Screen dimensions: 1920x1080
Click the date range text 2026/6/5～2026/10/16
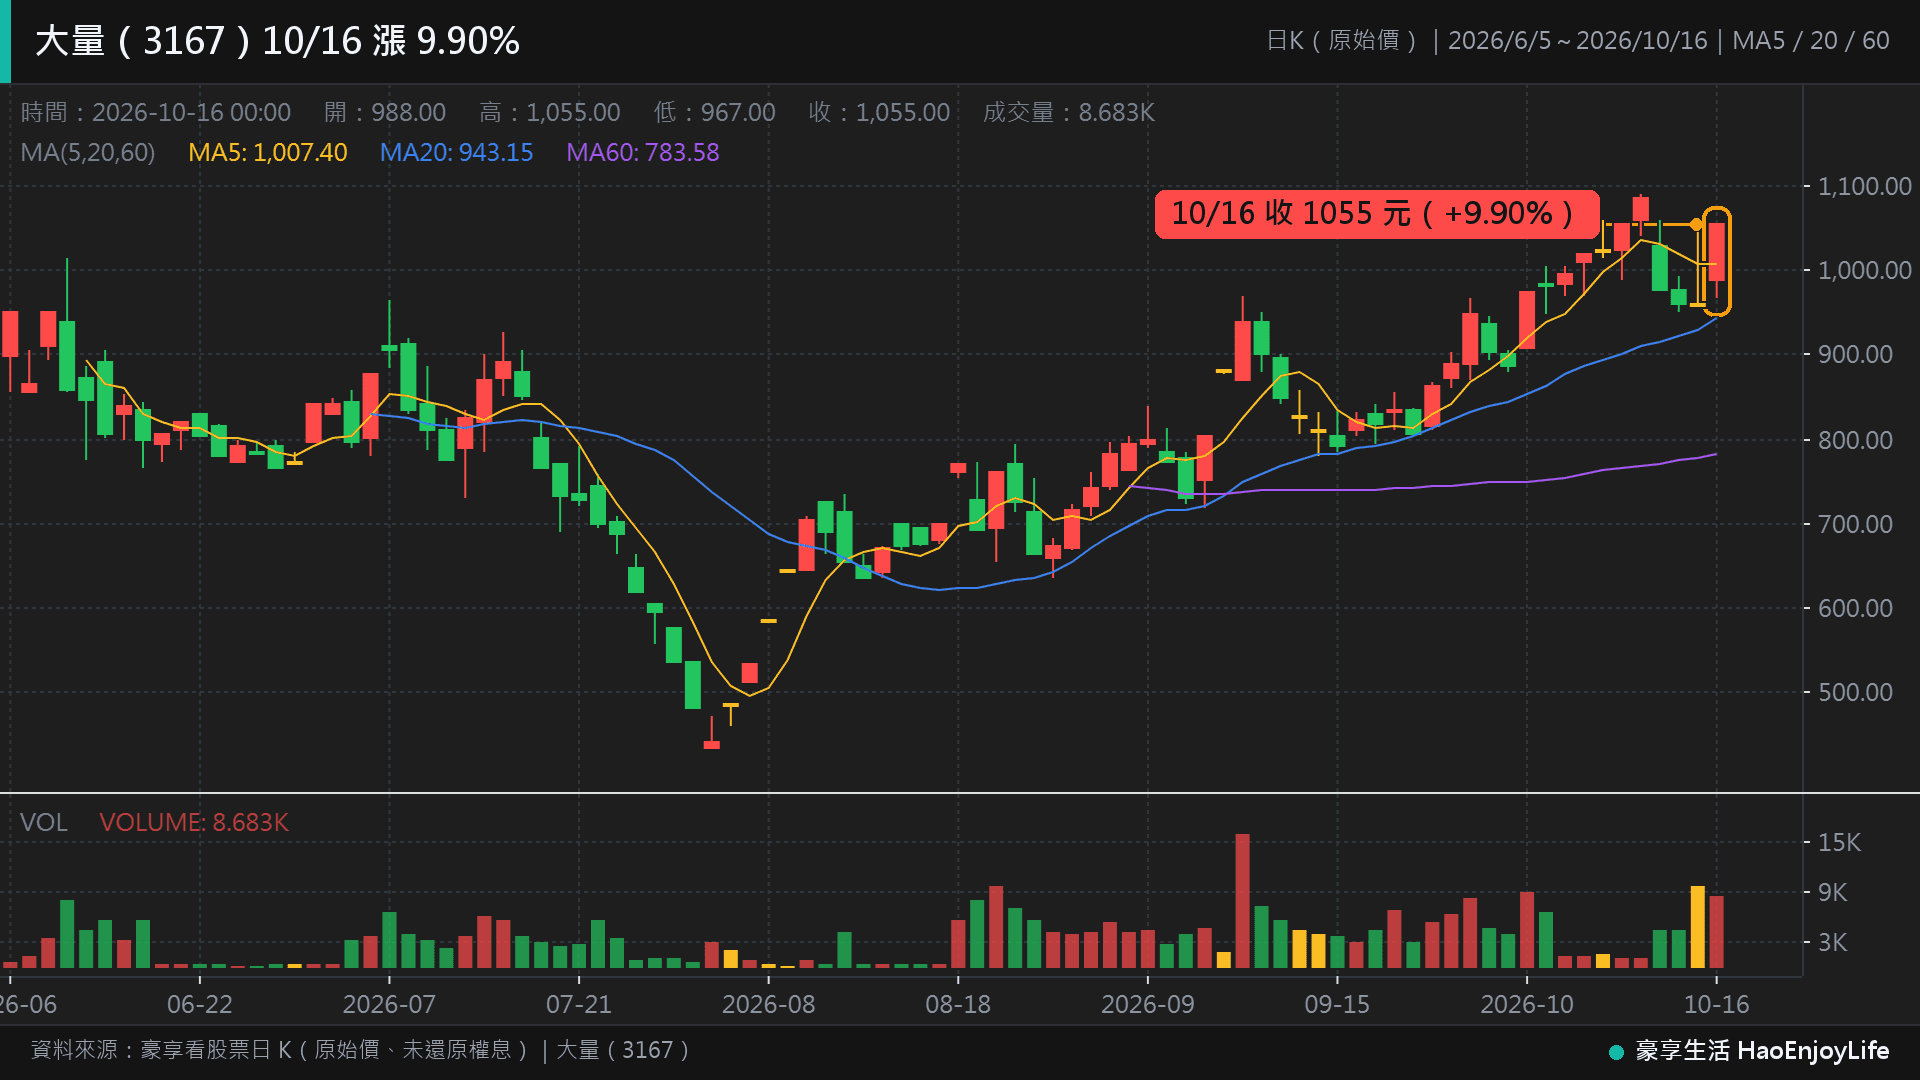[x=1578, y=40]
